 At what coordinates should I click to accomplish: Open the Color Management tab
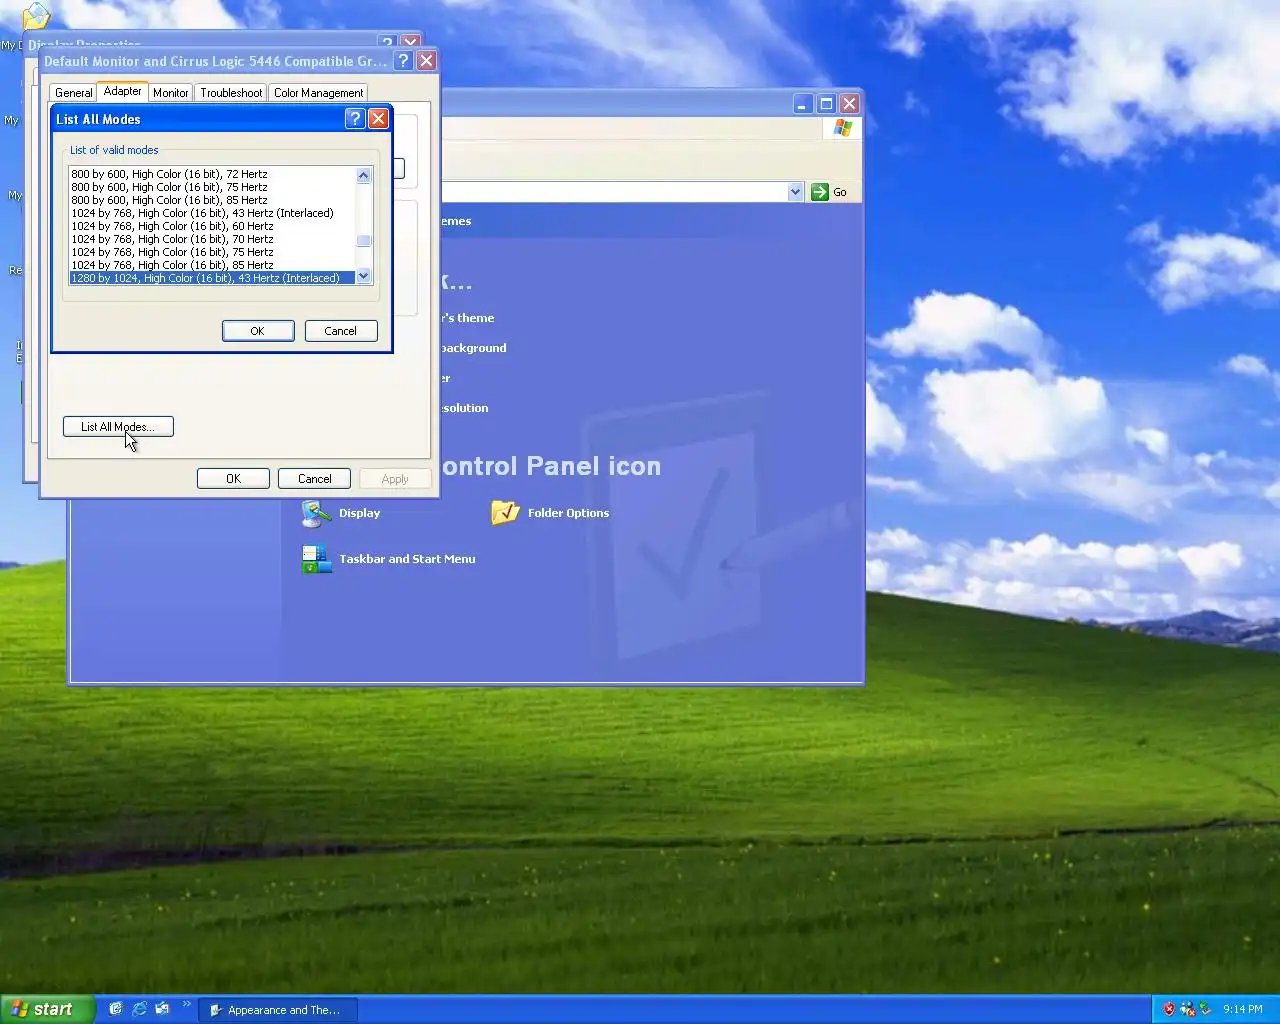[x=318, y=93]
